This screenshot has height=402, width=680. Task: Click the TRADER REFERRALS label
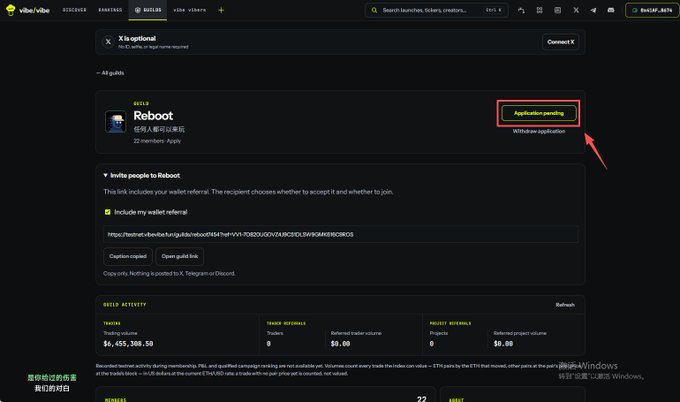(286, 324)
